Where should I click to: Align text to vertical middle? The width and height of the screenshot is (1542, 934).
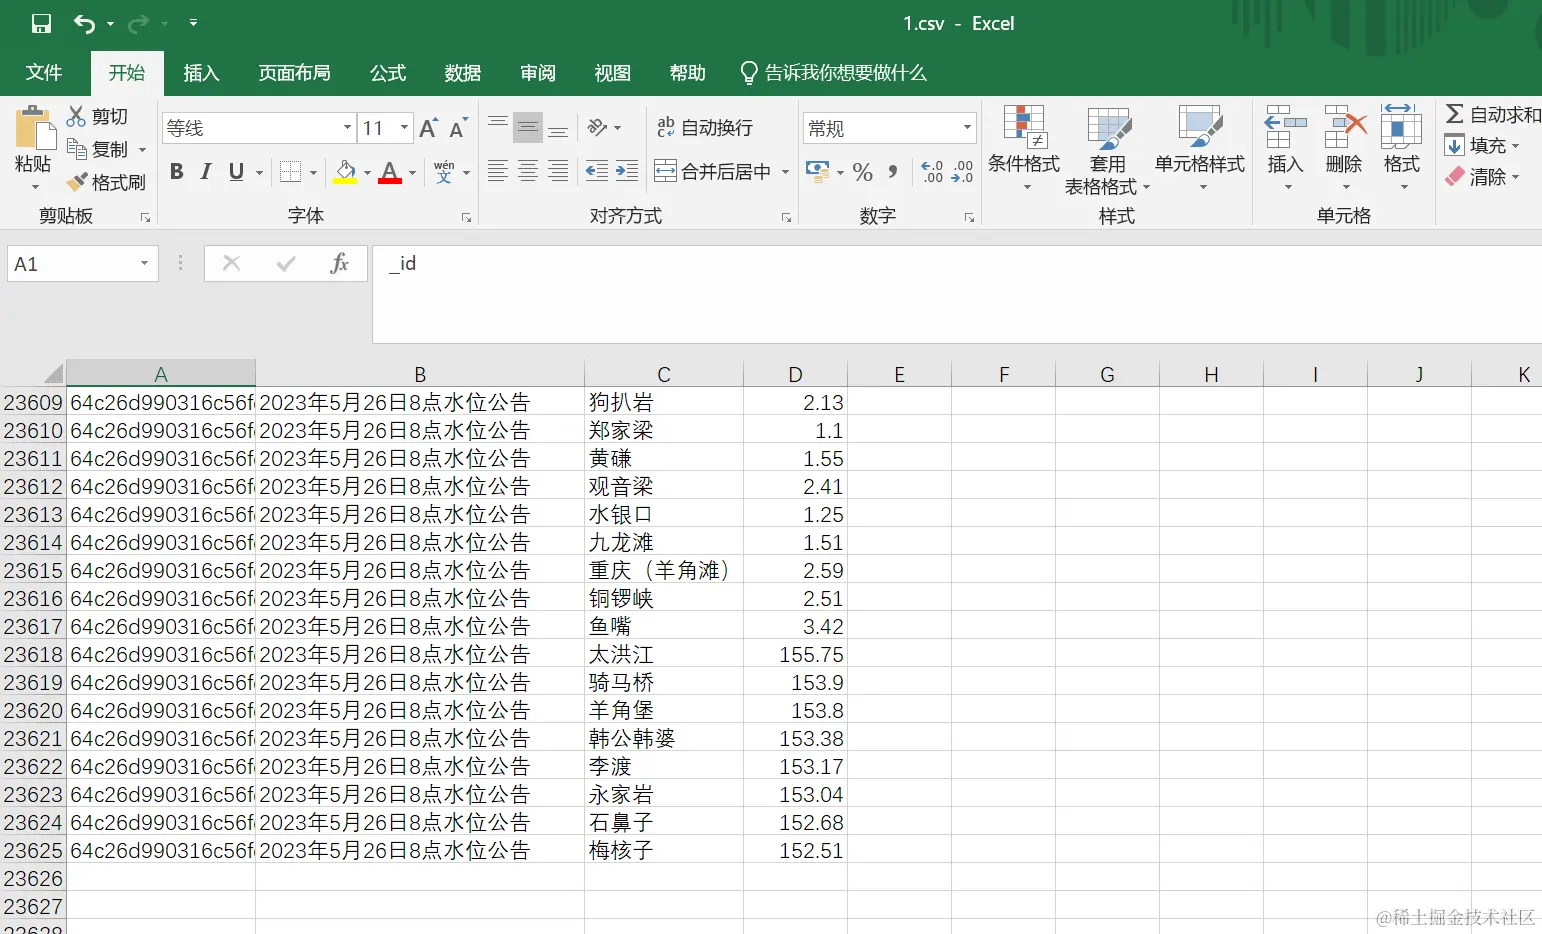(x=528, y=127)
